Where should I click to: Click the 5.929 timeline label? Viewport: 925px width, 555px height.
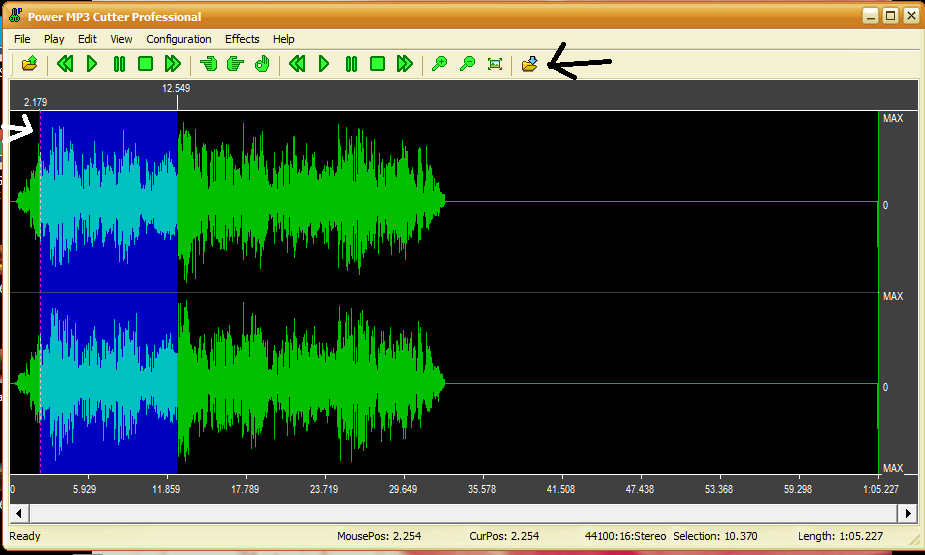84,489
